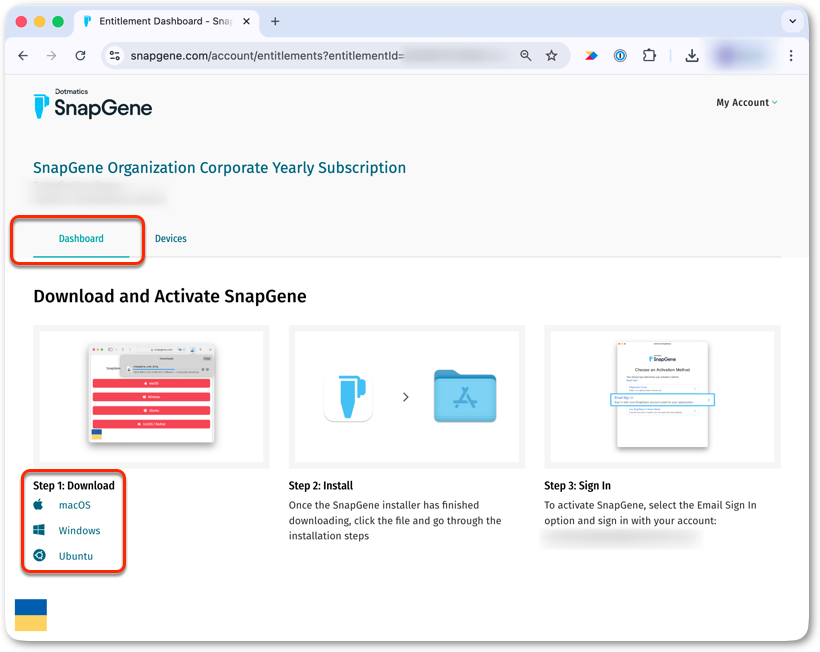Open the colorful arrow browser extension
Viewport: 820px width, 652px height.
[591, 55]
